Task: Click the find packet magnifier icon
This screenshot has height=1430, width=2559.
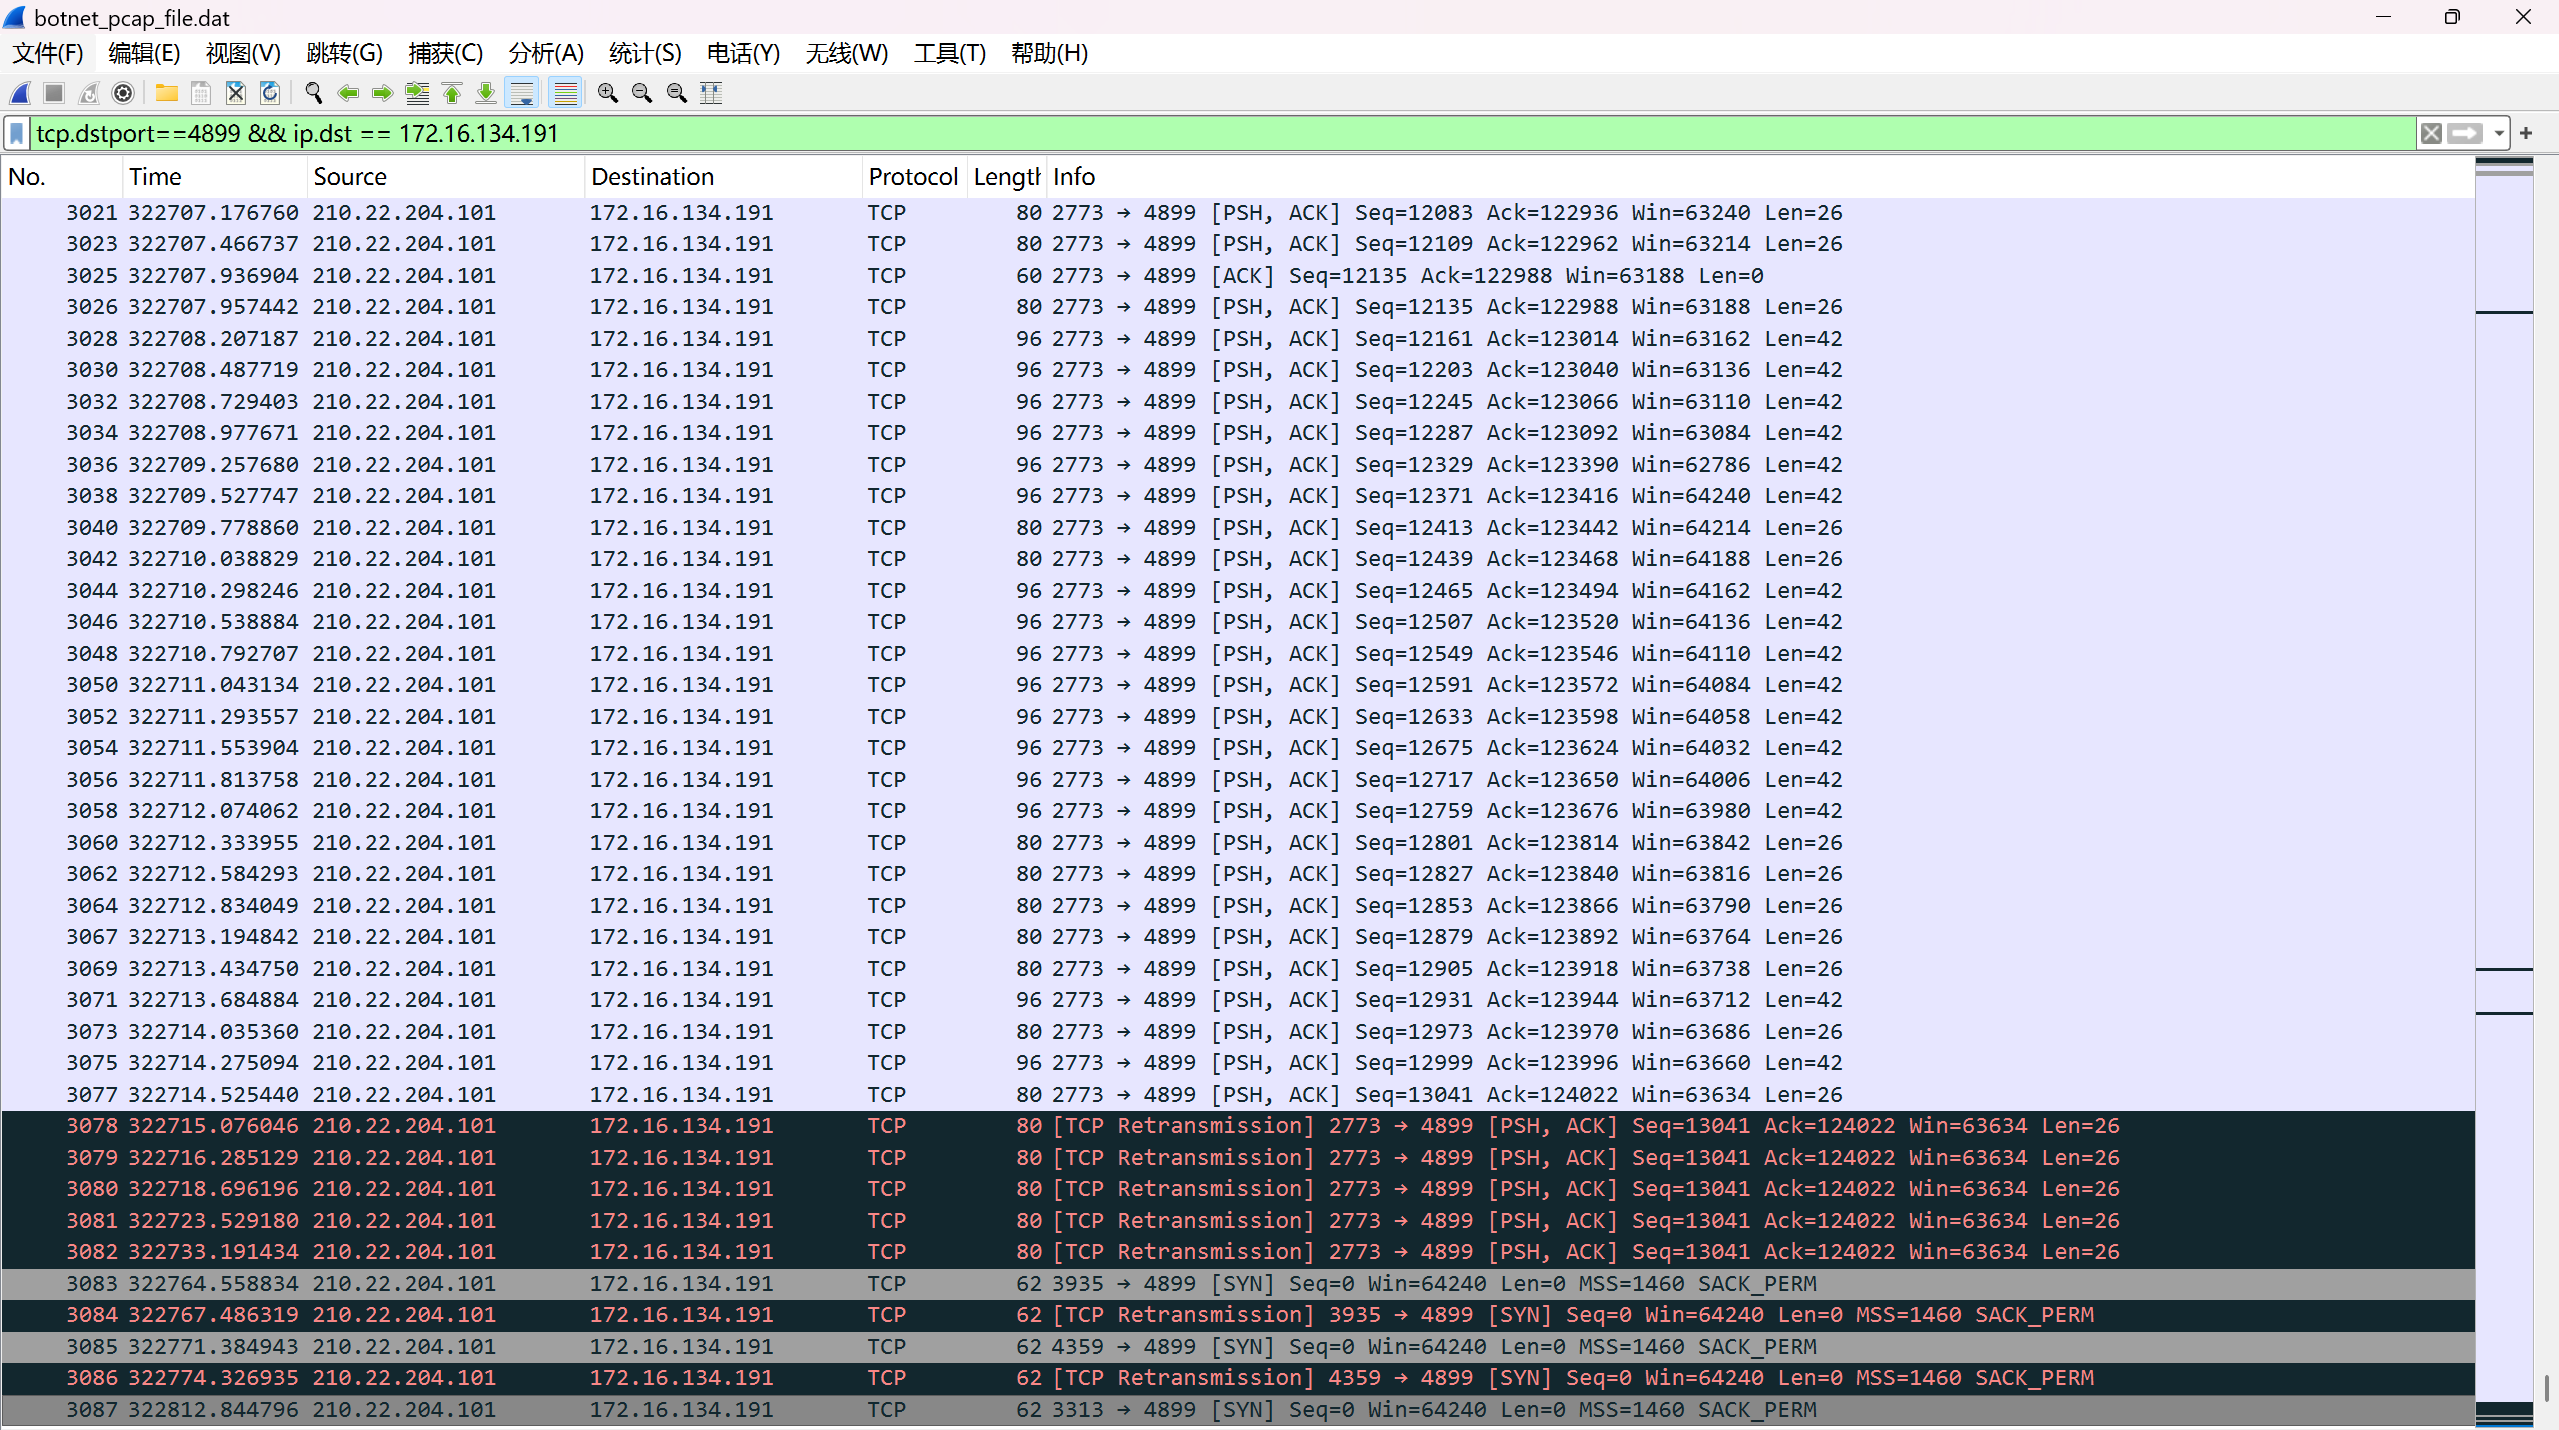Action: (313, 93)
